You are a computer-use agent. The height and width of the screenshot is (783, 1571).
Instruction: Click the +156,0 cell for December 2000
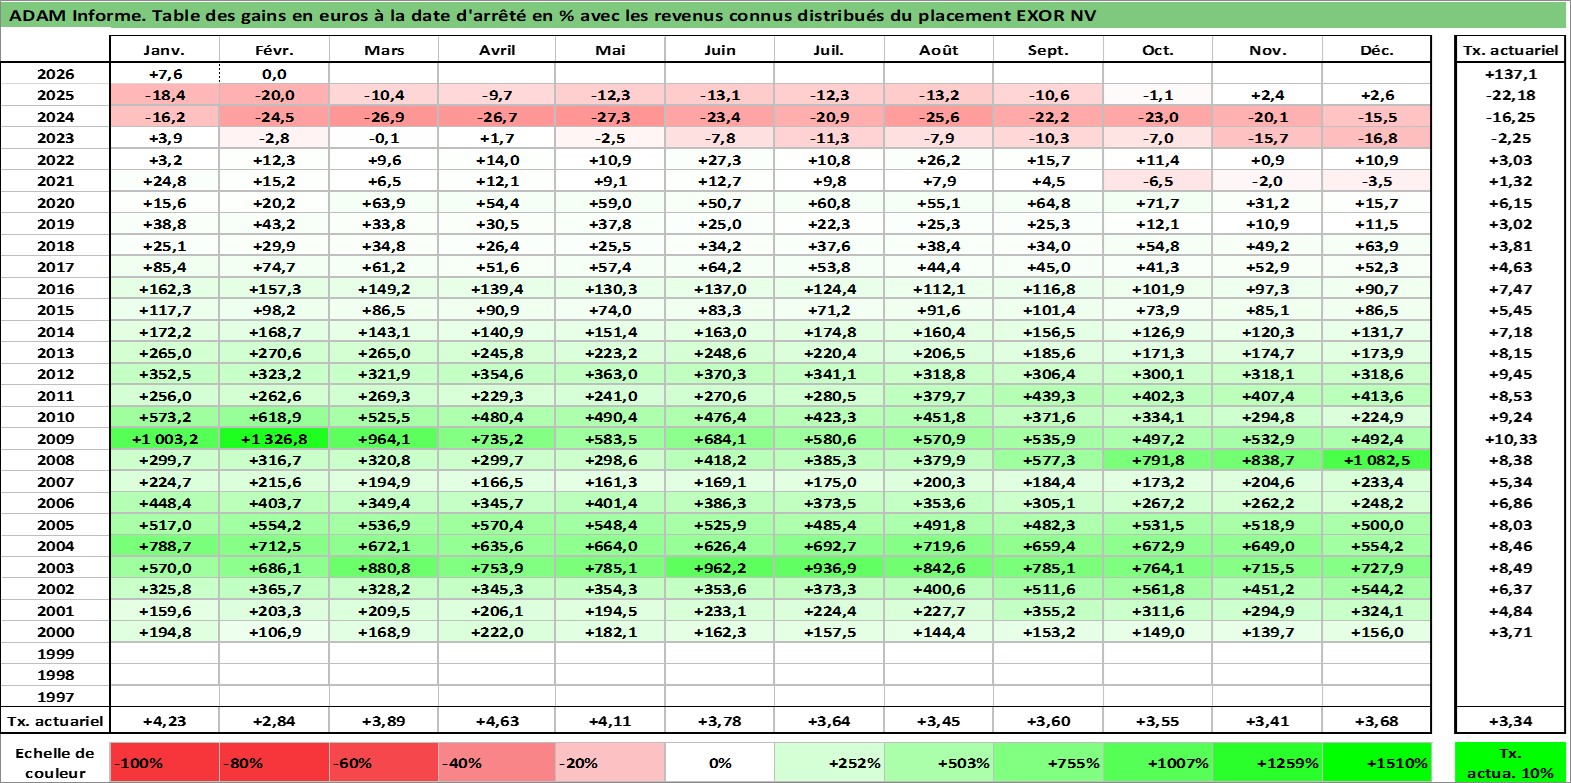pyautogui.click(x=1376, y=632)
